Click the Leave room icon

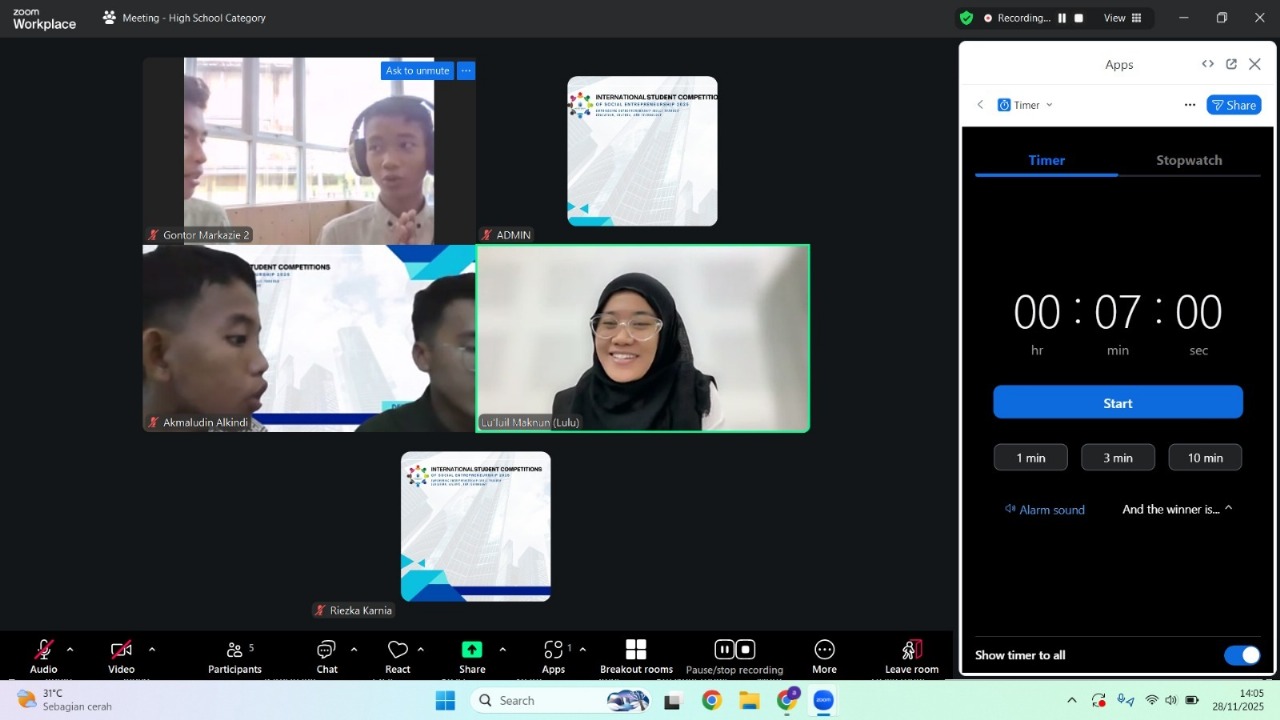tap(911, 651)
